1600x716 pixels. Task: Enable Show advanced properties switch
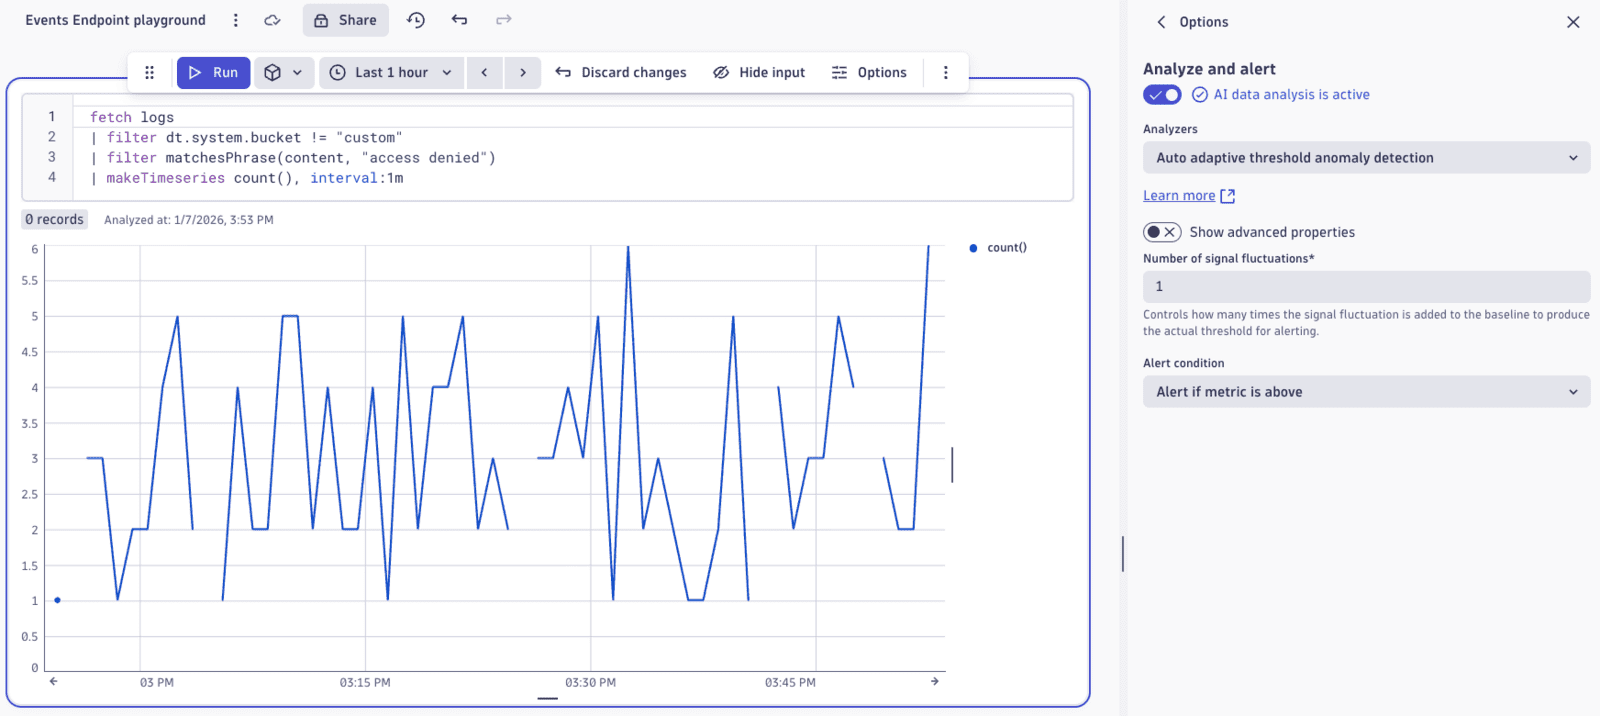[1162, 232]
